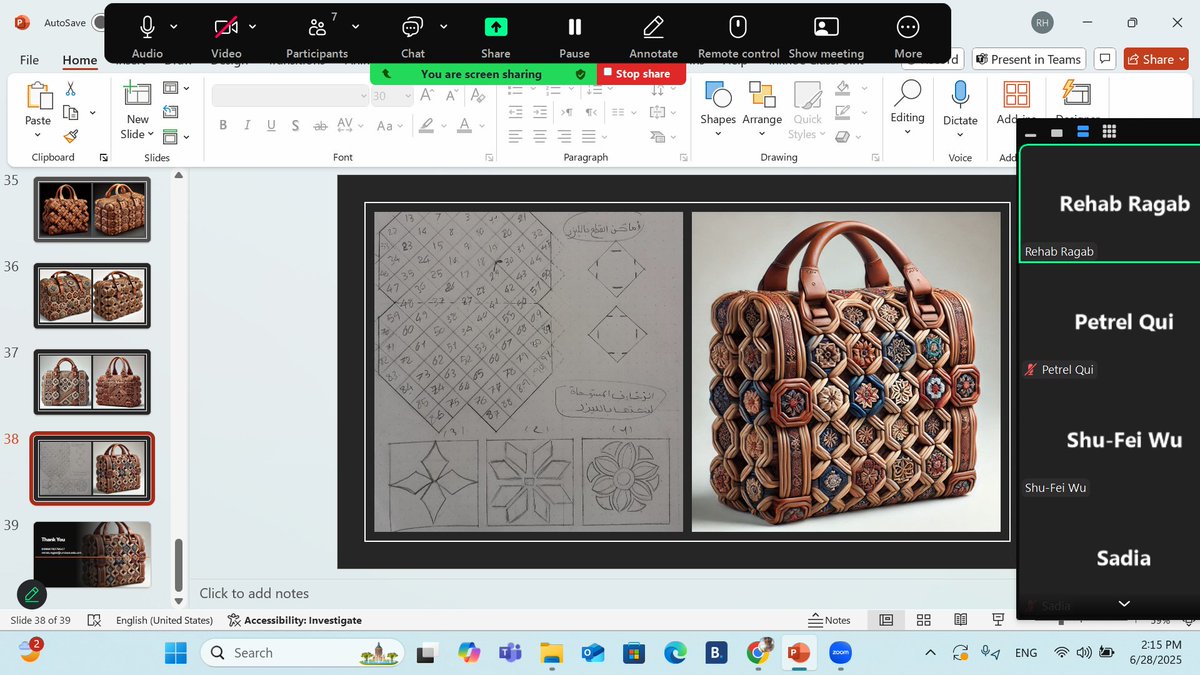Image resolution: width=1200 pixels, height=675 pixels.
Task: Open Google Chrome from taskbar
Action: click(x=758, y=653)
